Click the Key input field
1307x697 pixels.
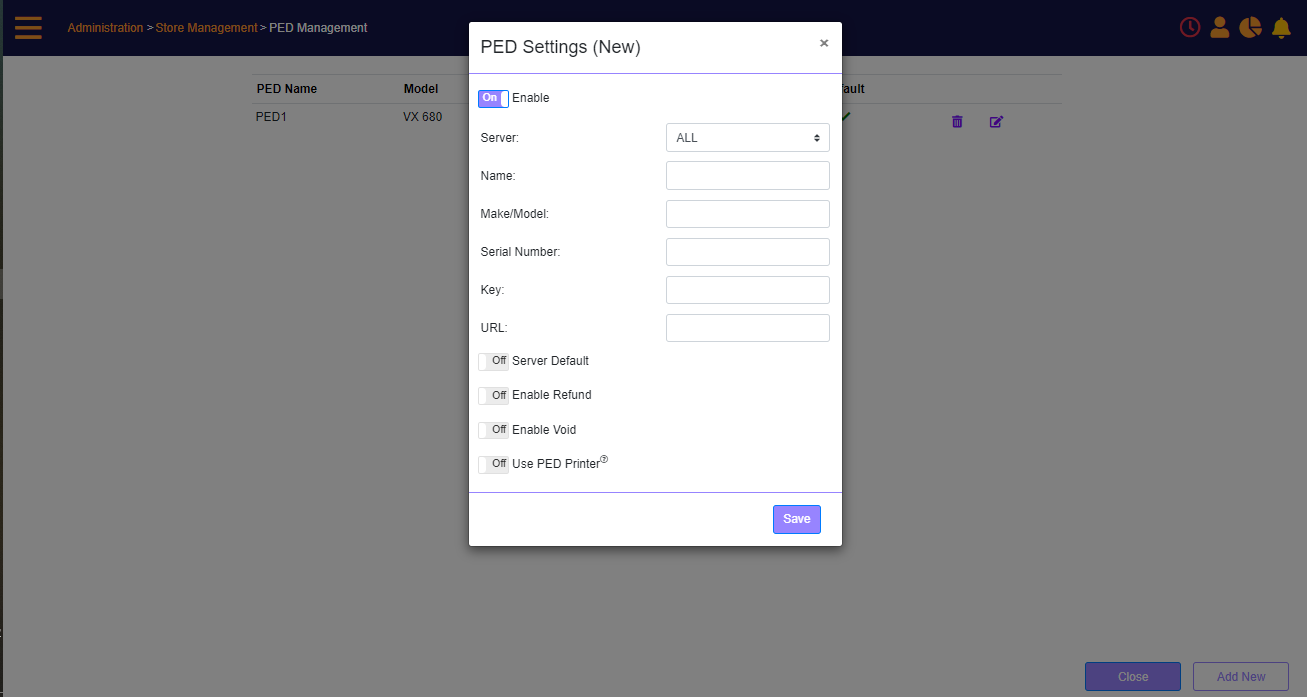[x=748, y=290]
